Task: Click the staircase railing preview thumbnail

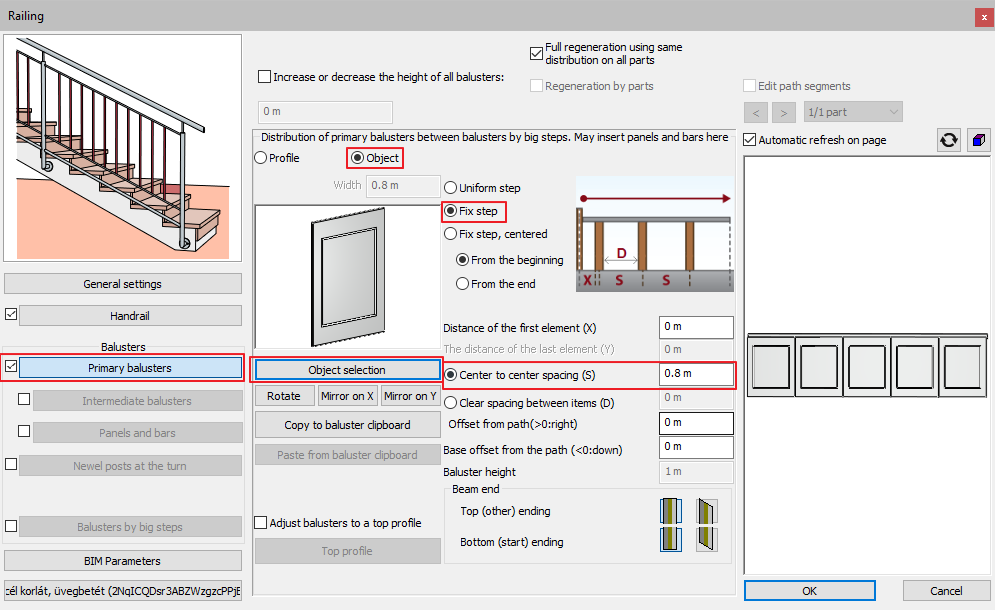Action: tap(123, 147)
